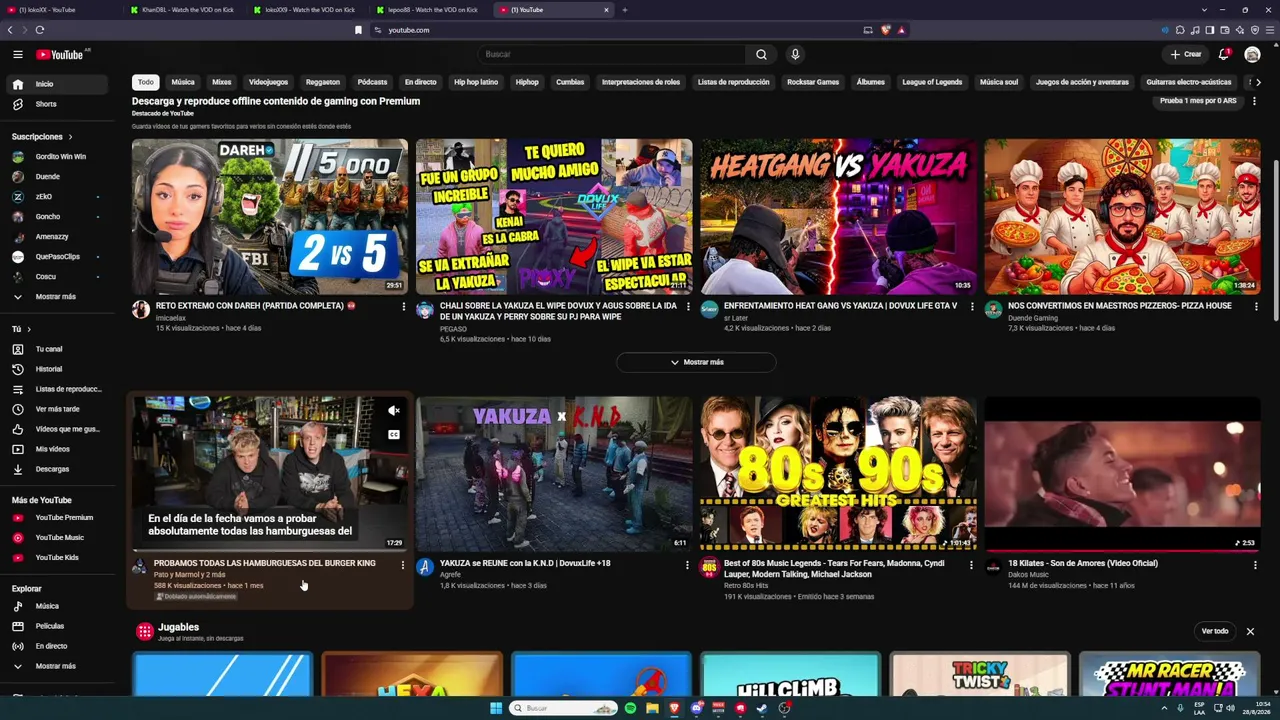Open the browser hamburger menu

point(1269,30)
